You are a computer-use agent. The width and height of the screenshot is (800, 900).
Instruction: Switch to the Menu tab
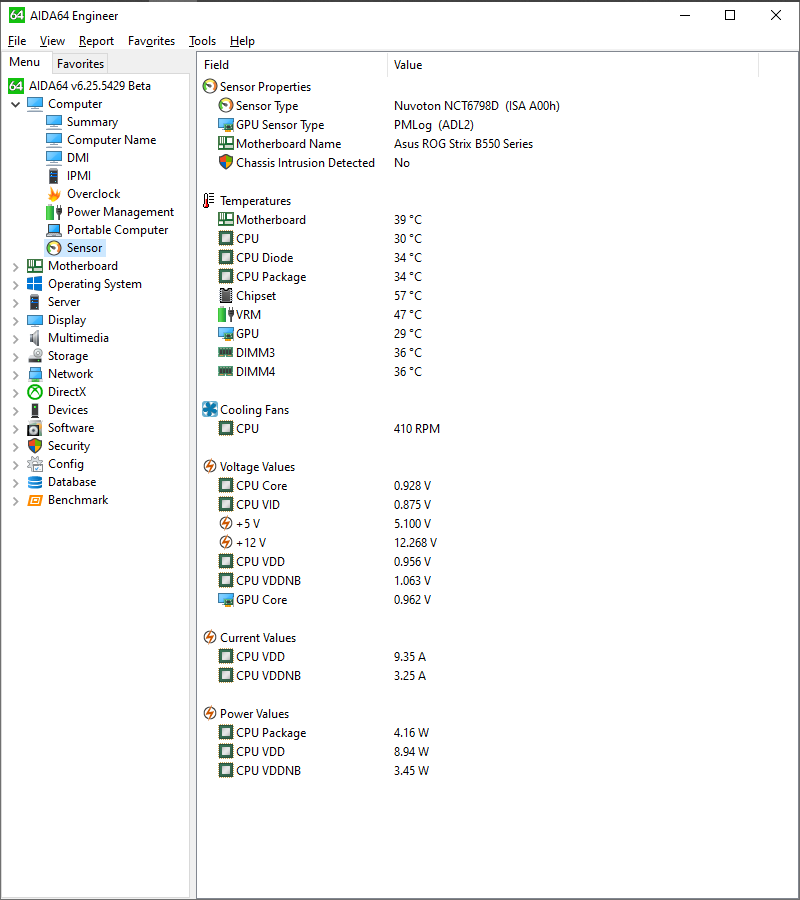pyautogui.click(x=25, y=62)
